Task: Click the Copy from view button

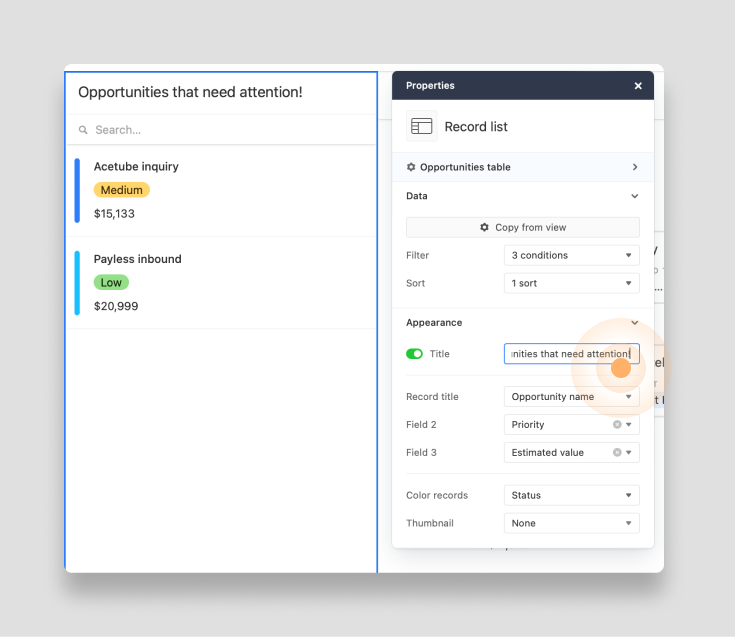Action: [x=523, y=227]
